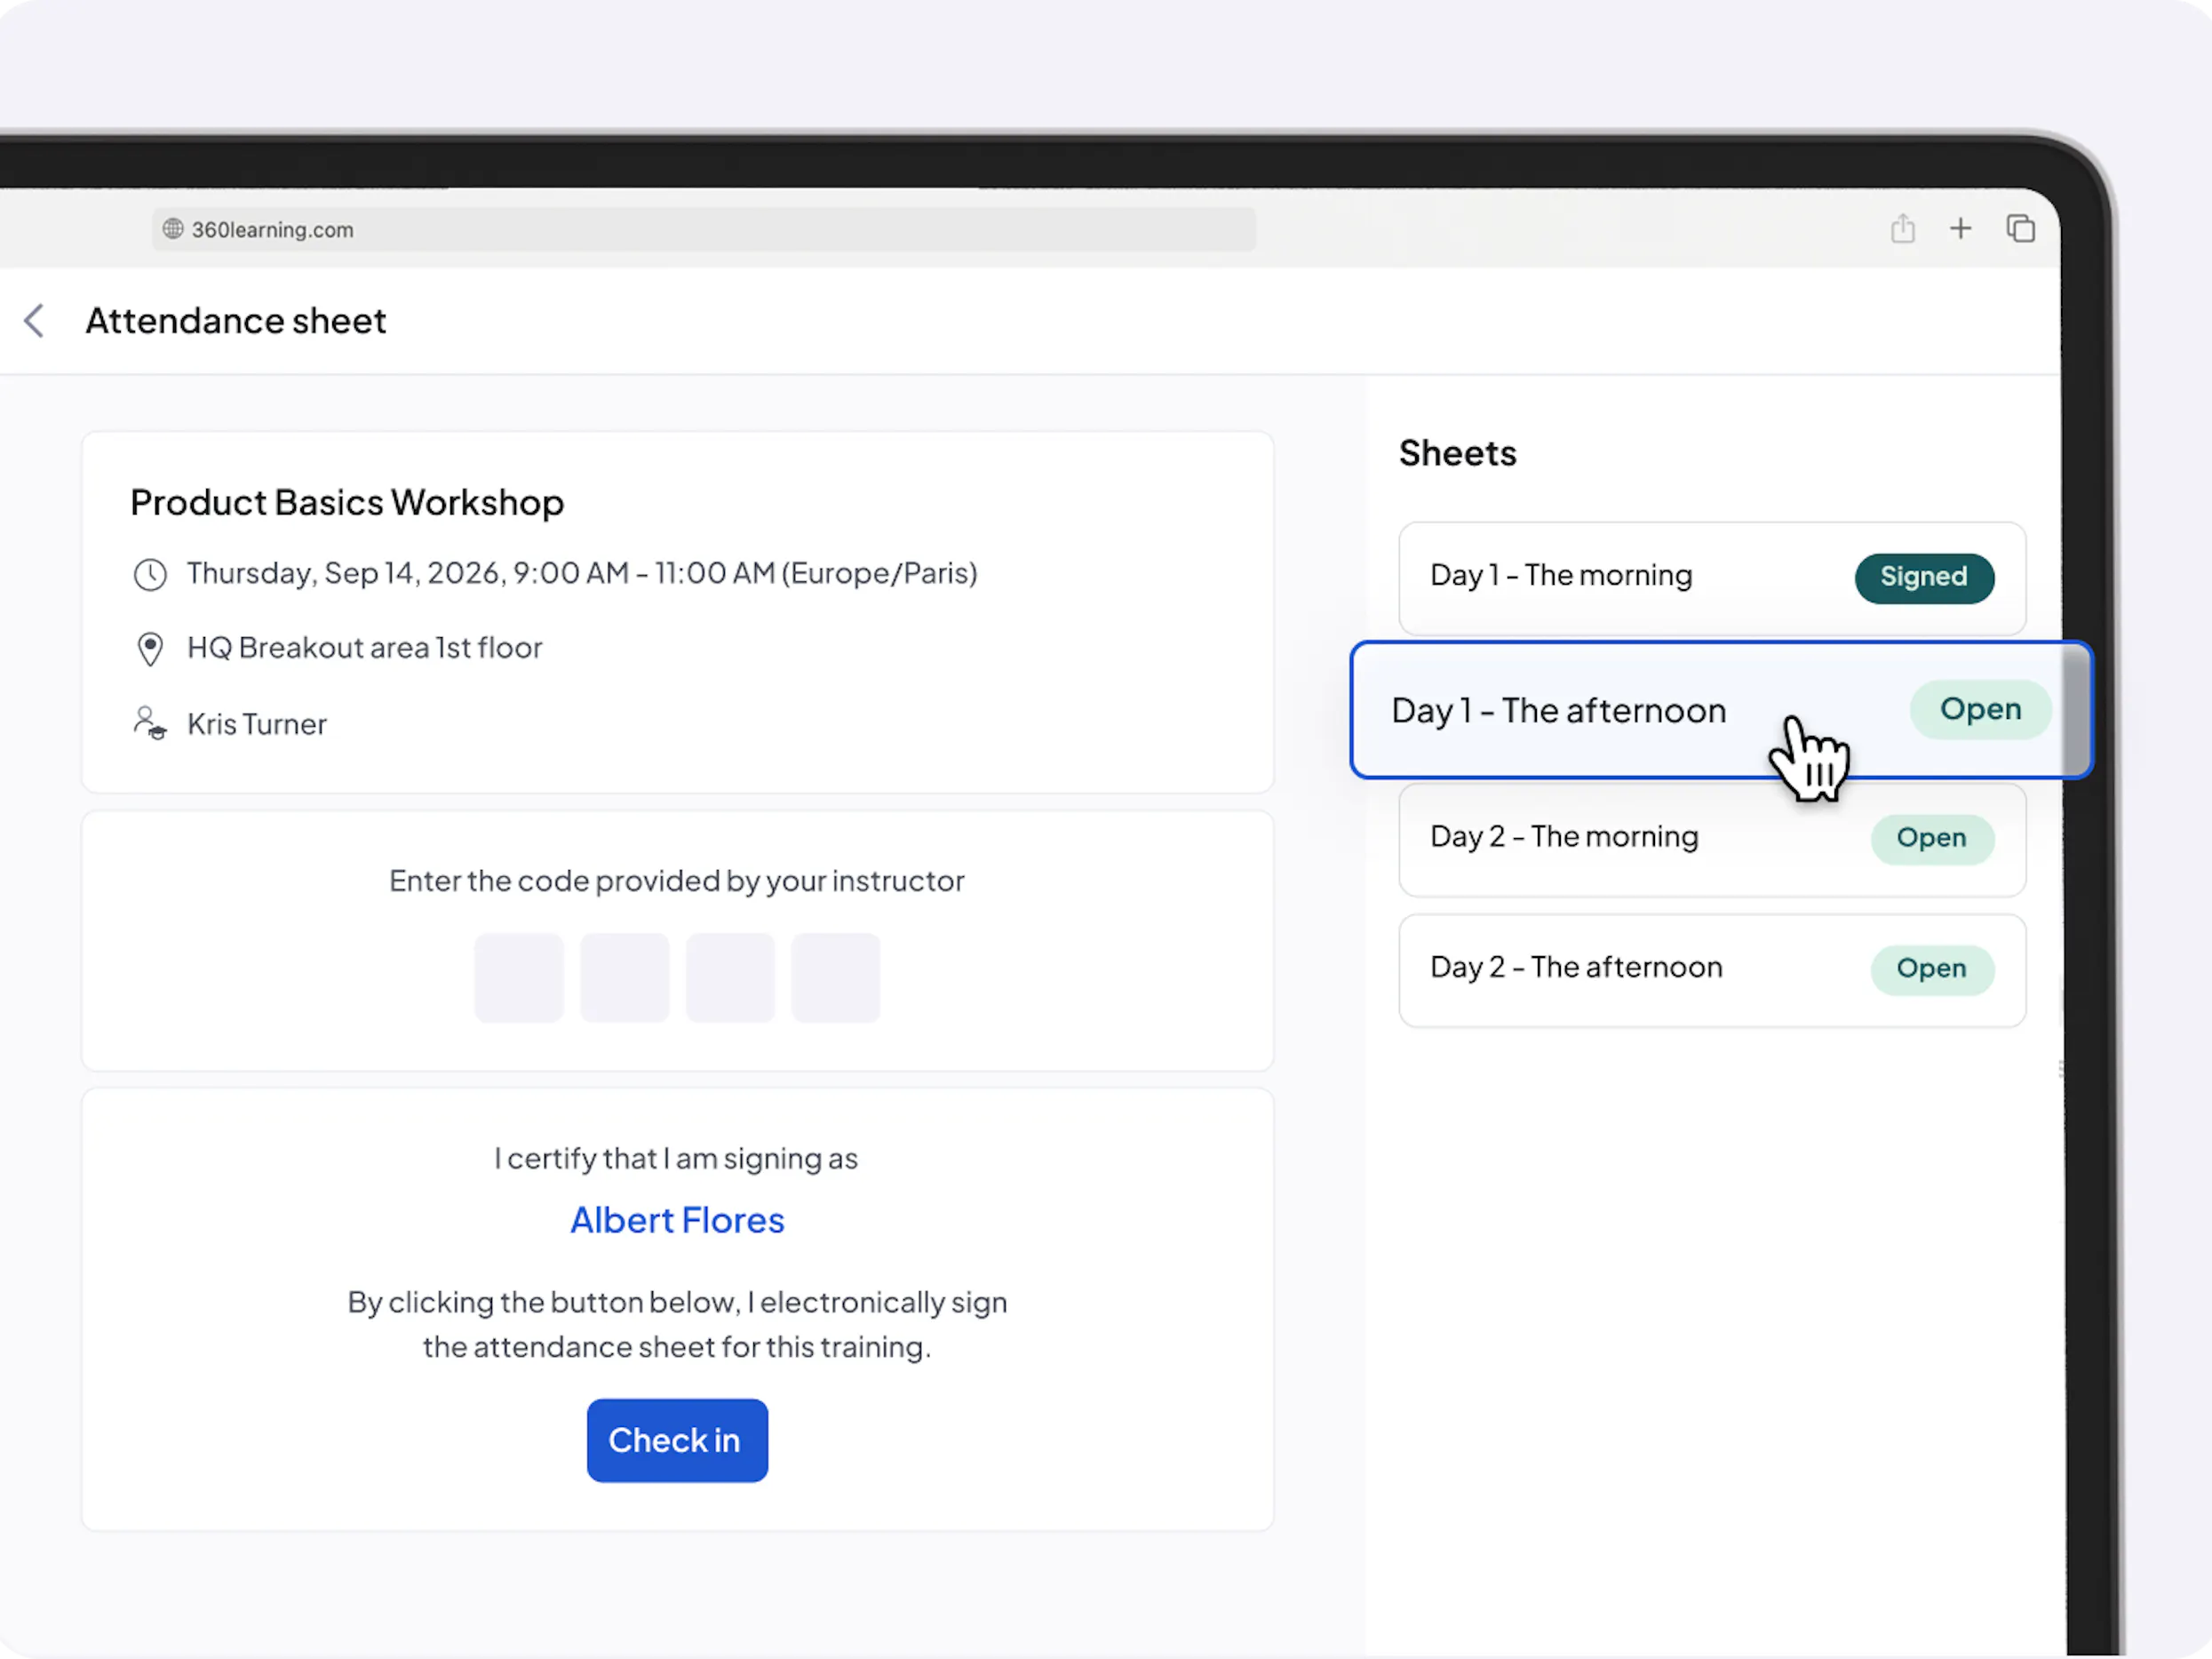Click the Kris Turner instructor name
2212x1659 pixels.
coord(257,724)
